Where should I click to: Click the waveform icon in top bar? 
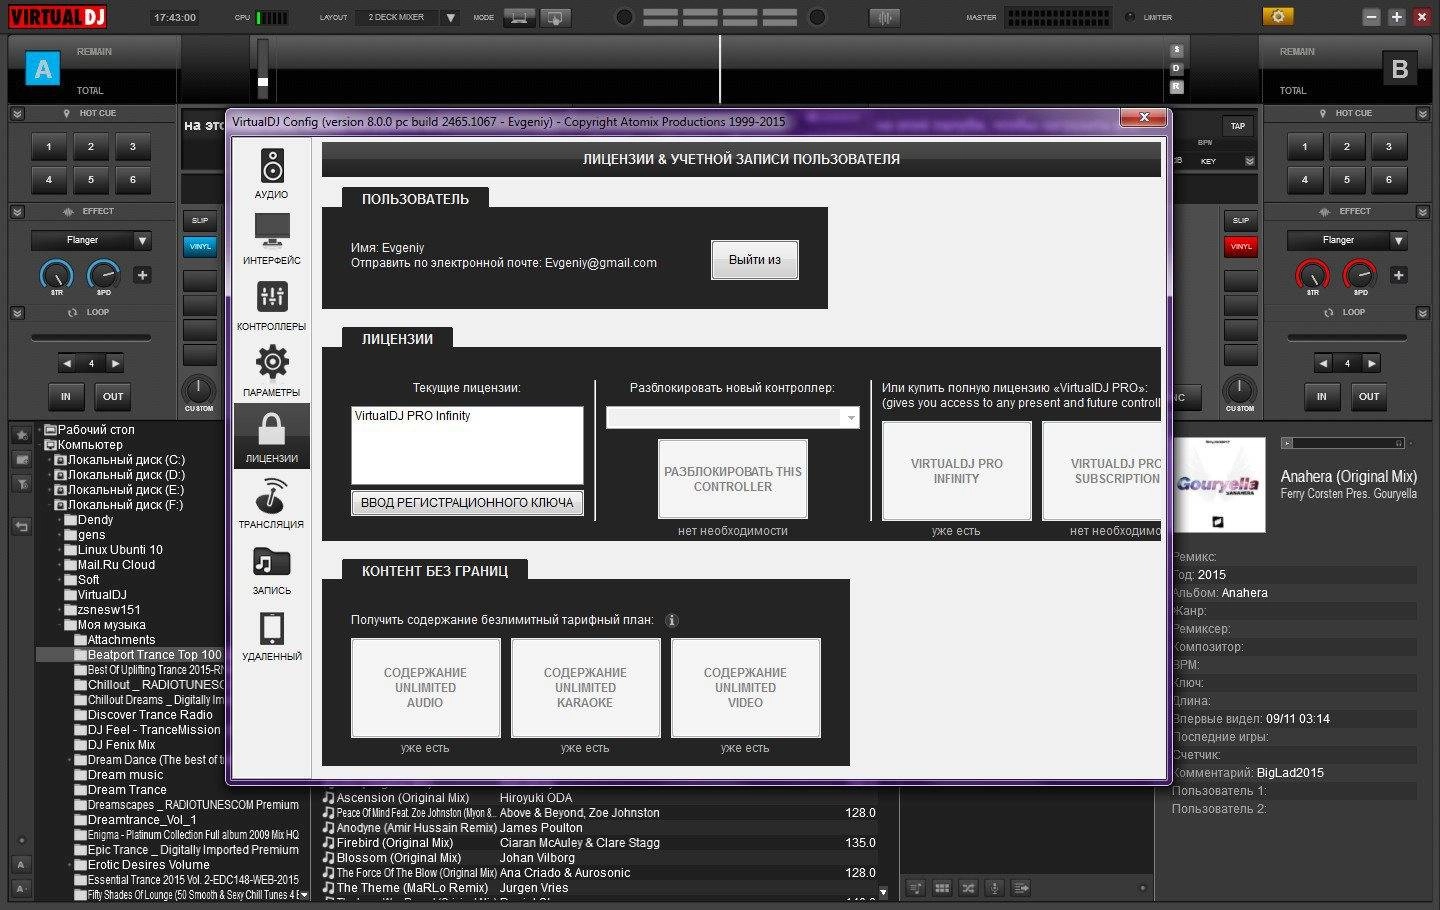pos(885,17)
